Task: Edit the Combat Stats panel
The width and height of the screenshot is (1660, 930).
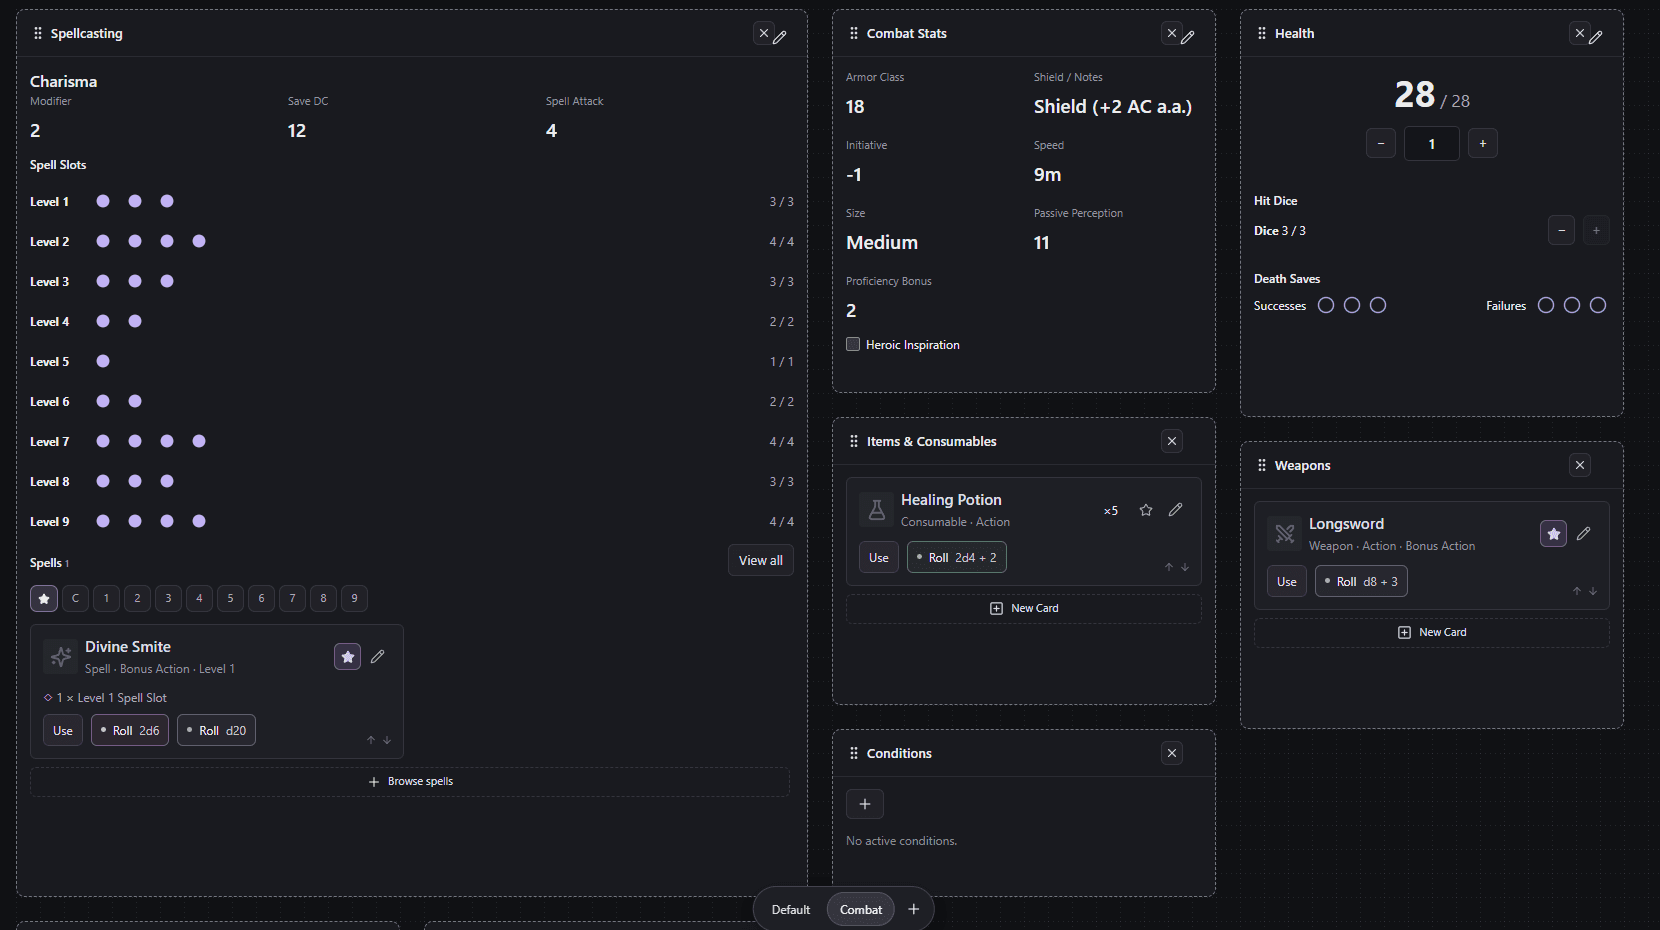Action: pos(1188,37)
